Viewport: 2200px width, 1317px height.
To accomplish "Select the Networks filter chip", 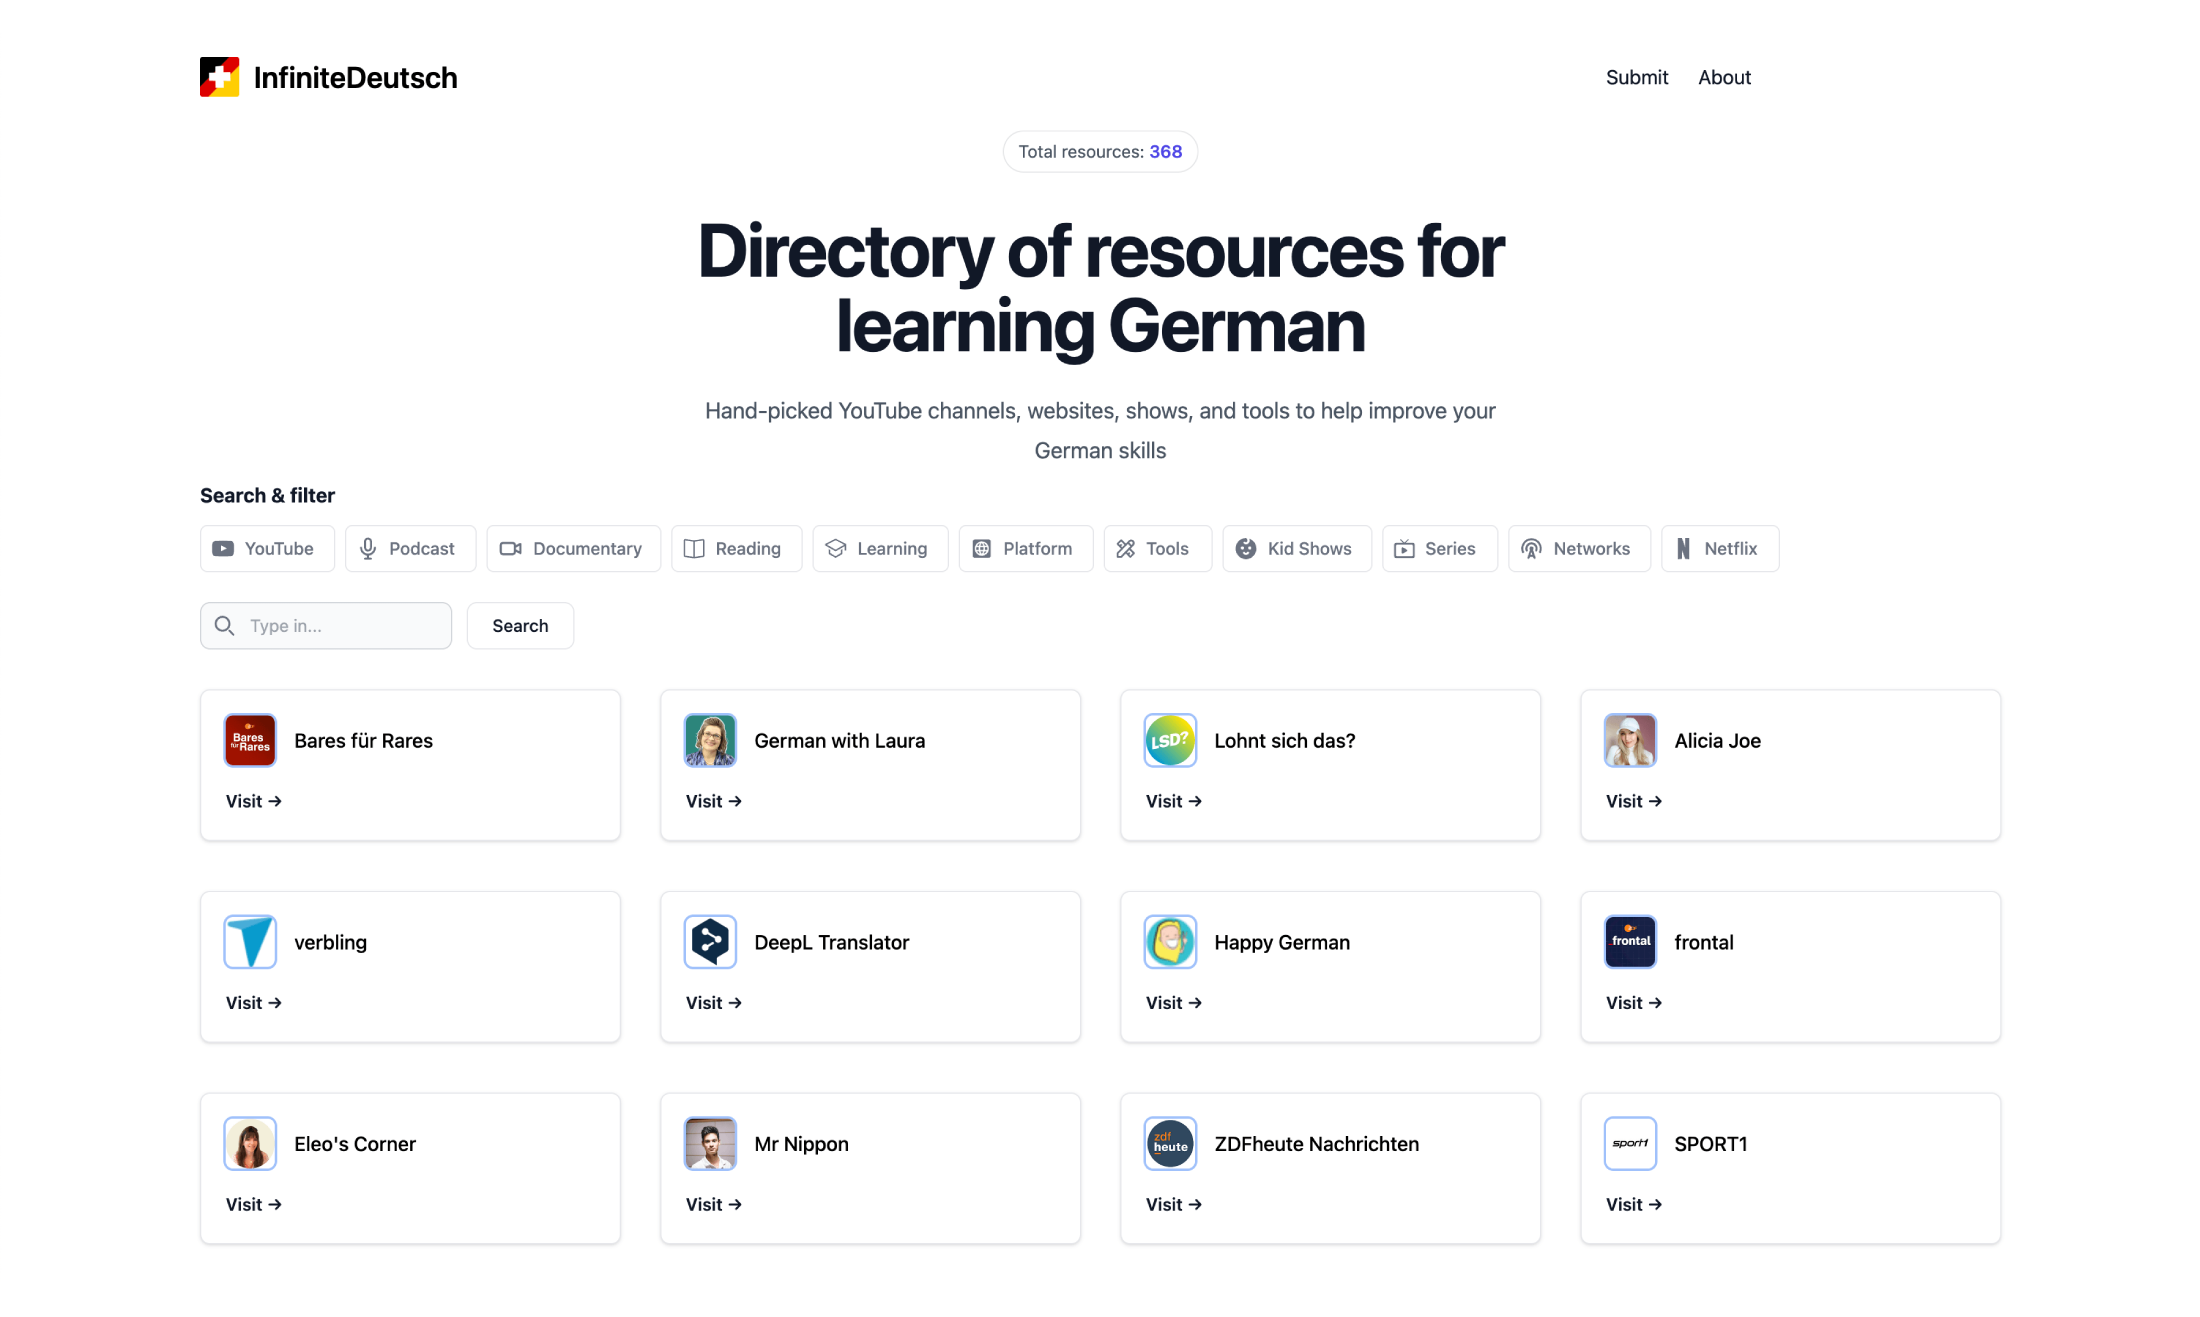I will (1579, 548).
